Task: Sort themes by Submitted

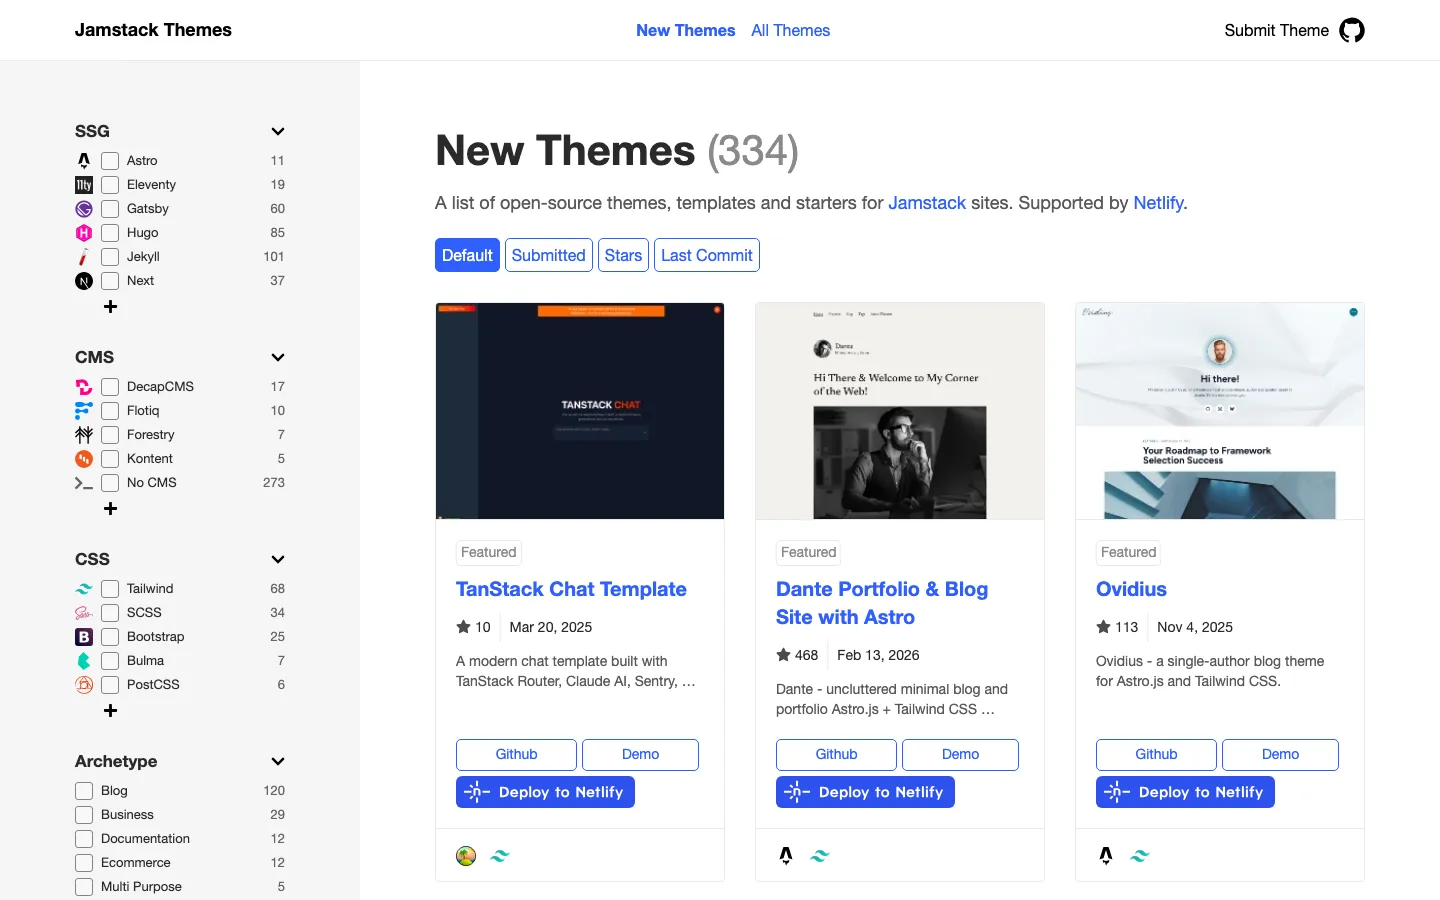Action: pos(548,255)
